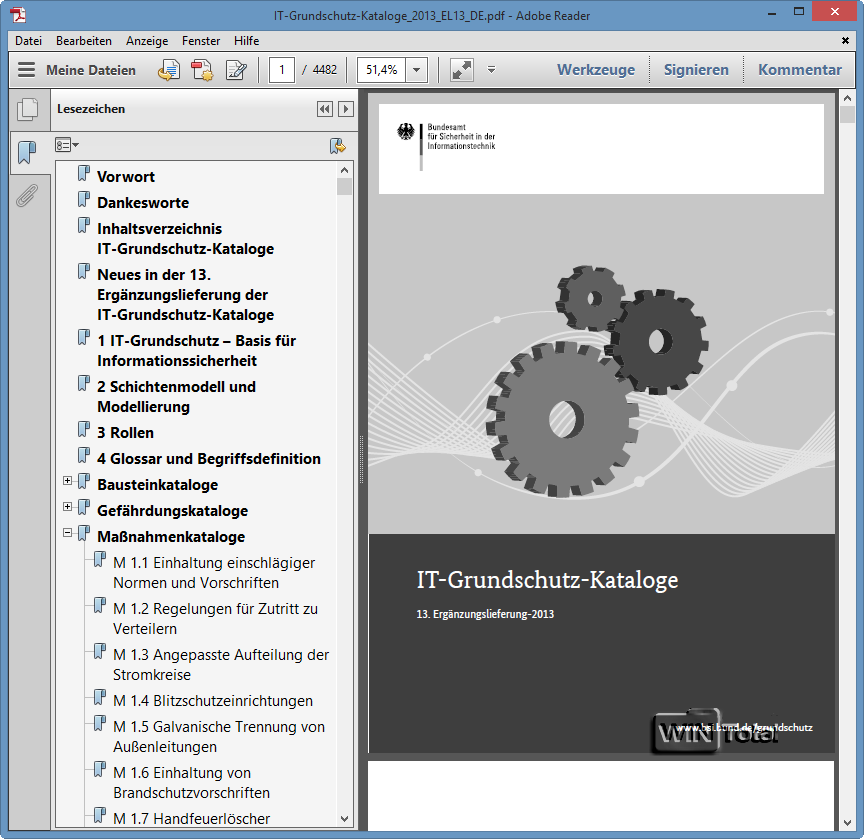
Task: Click the fit window expand-arrows icon
Action: [x=462, y=70]
